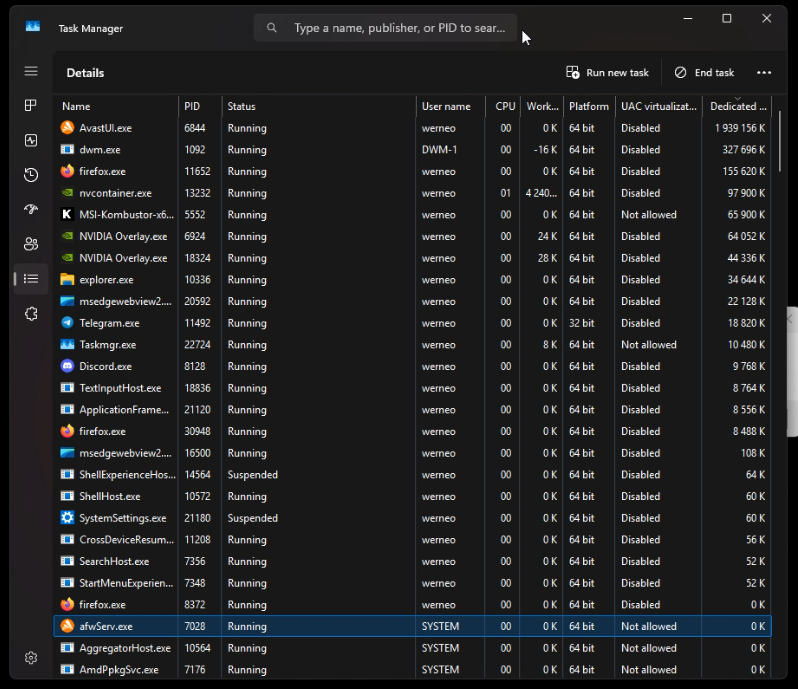Image resolution: width=798 pixels, height=689 pixels.
Task: Click msedgewebview2 icon with PID 20592
Action: pyautogui.click(x=67, y=301)
